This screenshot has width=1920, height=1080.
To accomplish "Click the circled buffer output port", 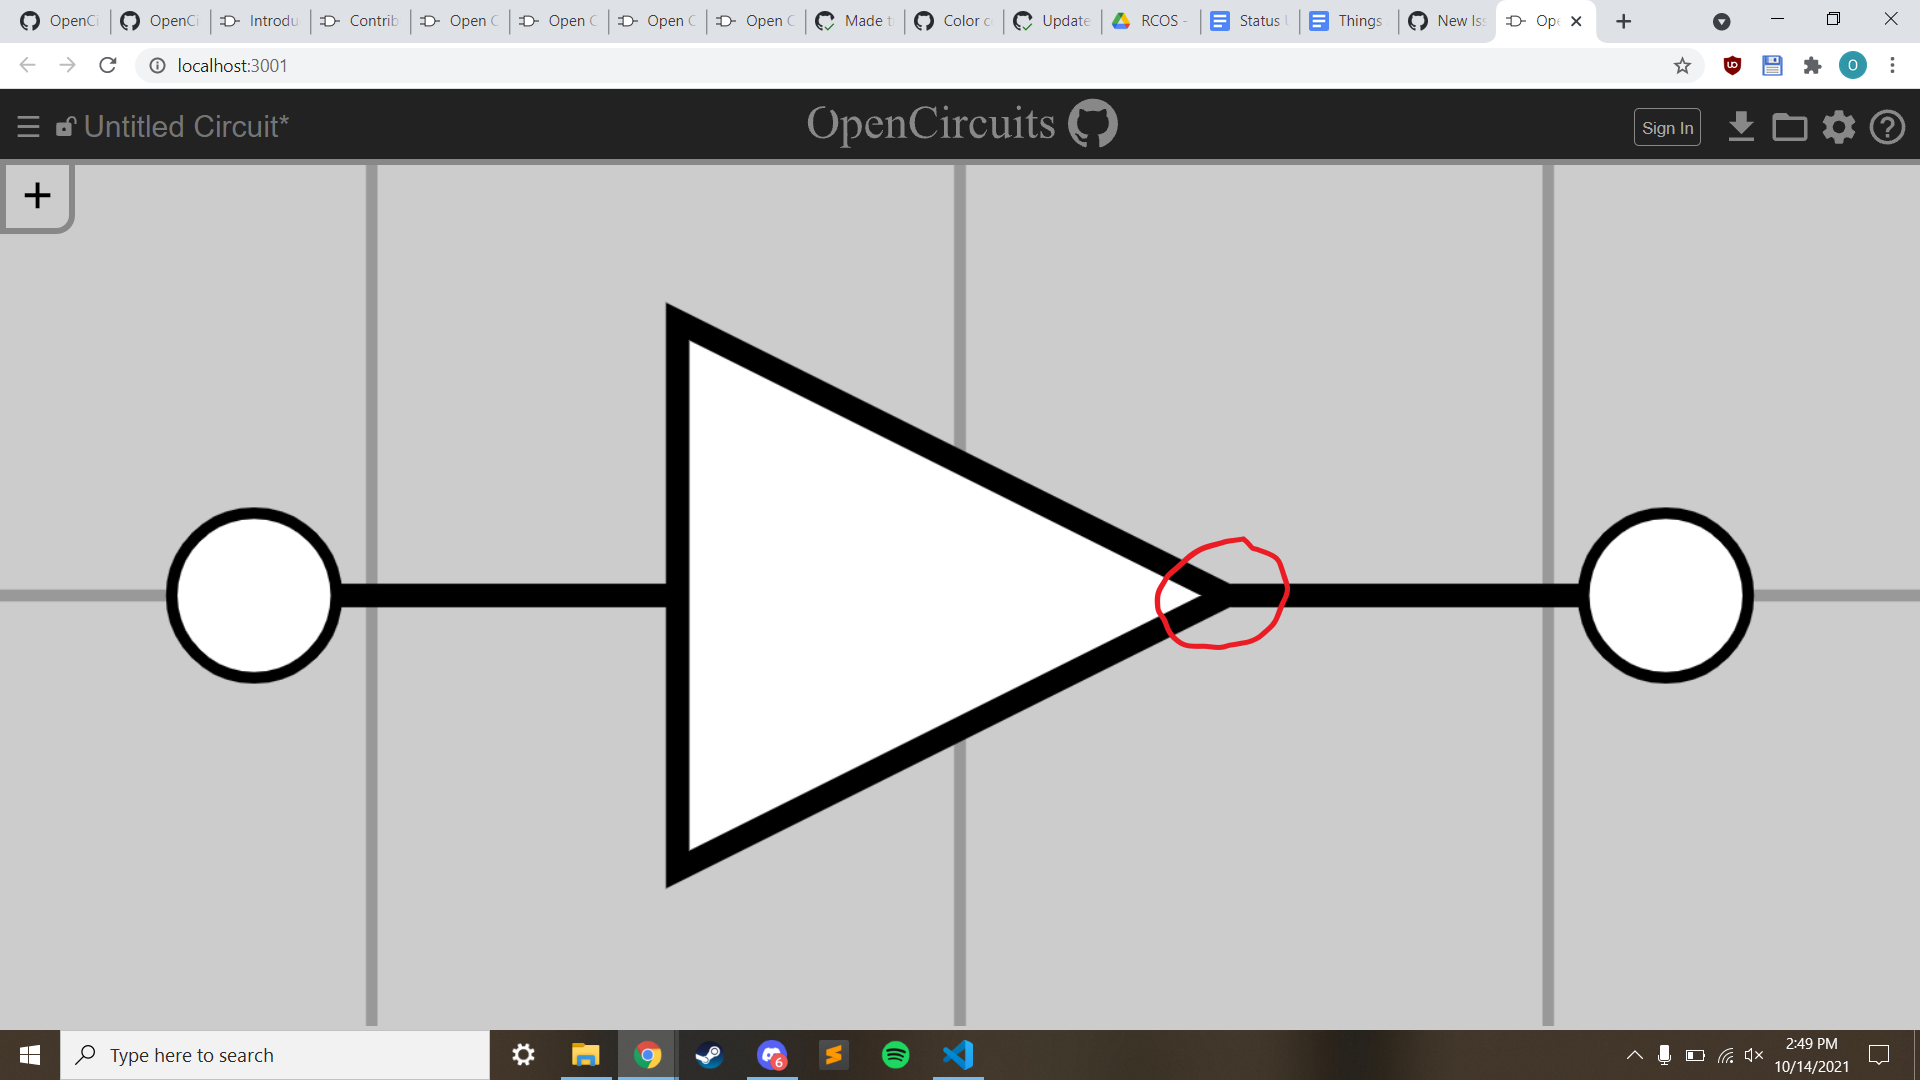I will click(1222, 594).
